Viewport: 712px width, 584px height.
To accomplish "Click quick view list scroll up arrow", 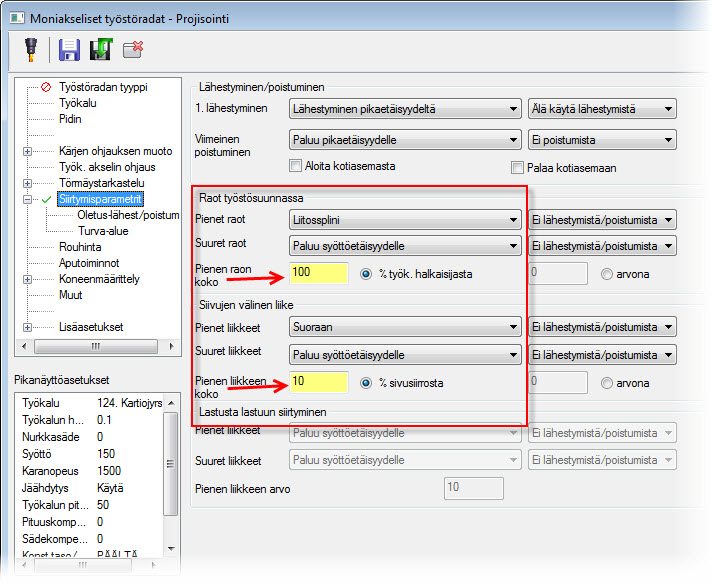I will (x=171, y=403).
